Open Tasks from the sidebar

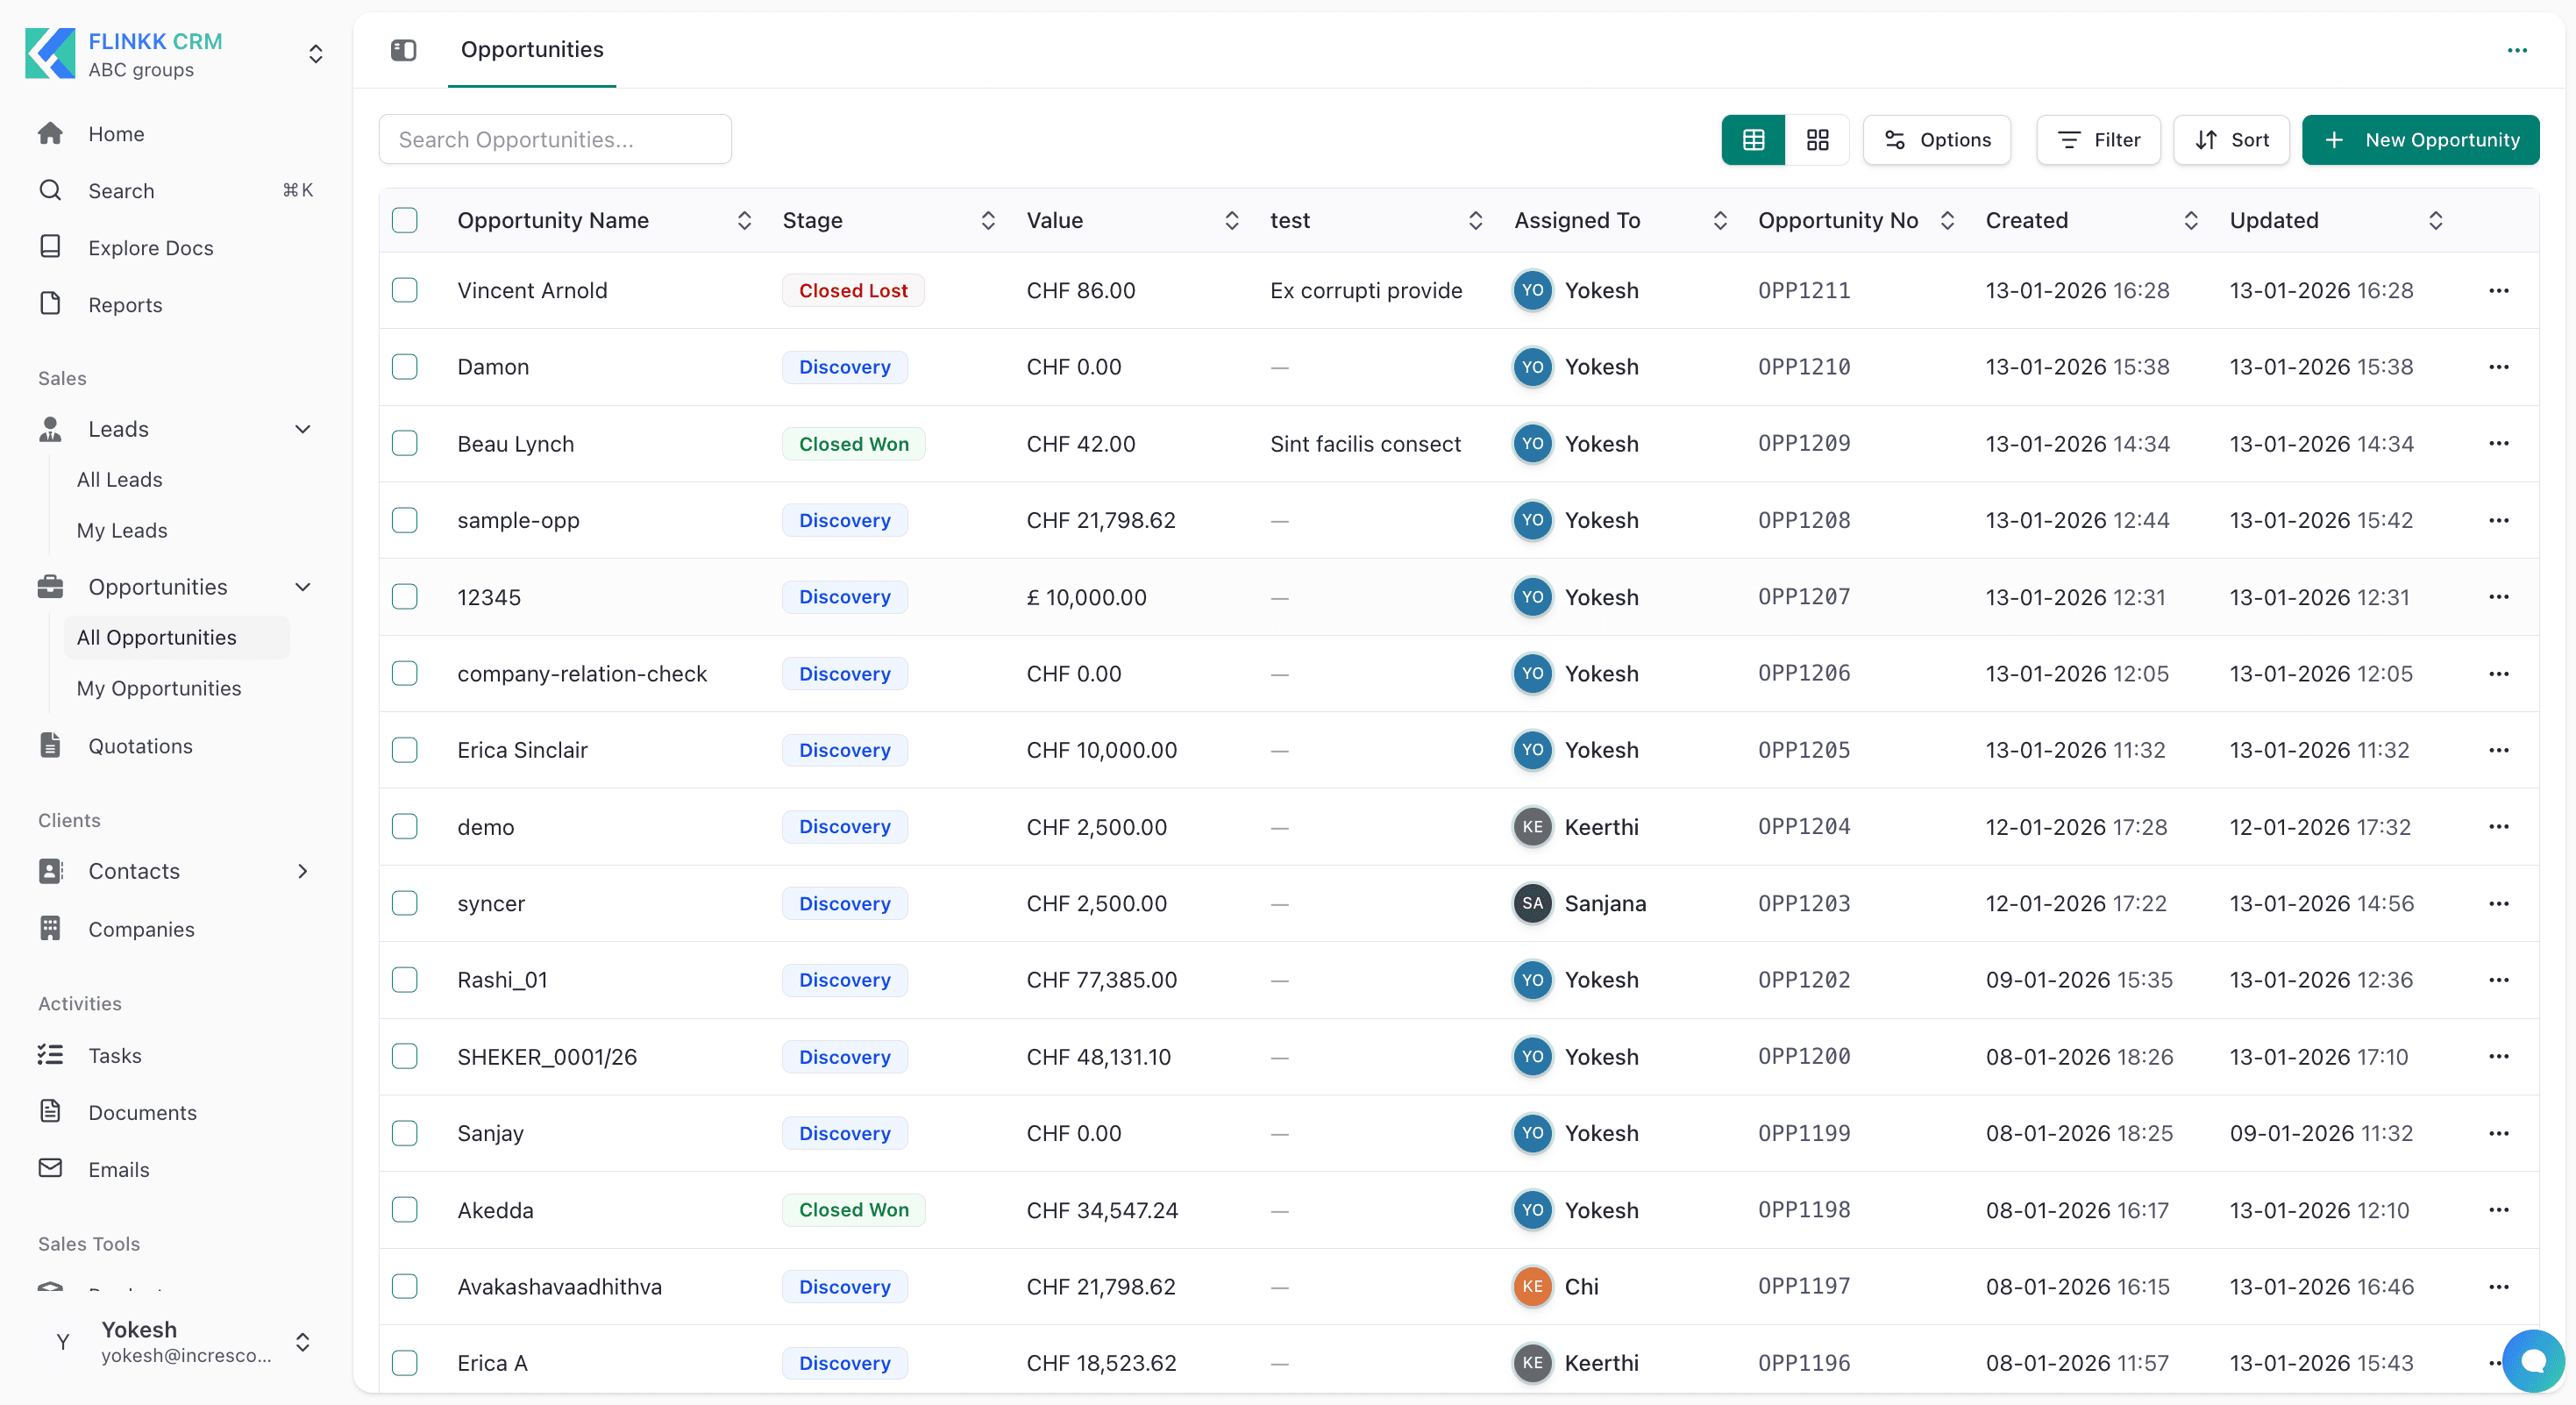point(114,1055)
